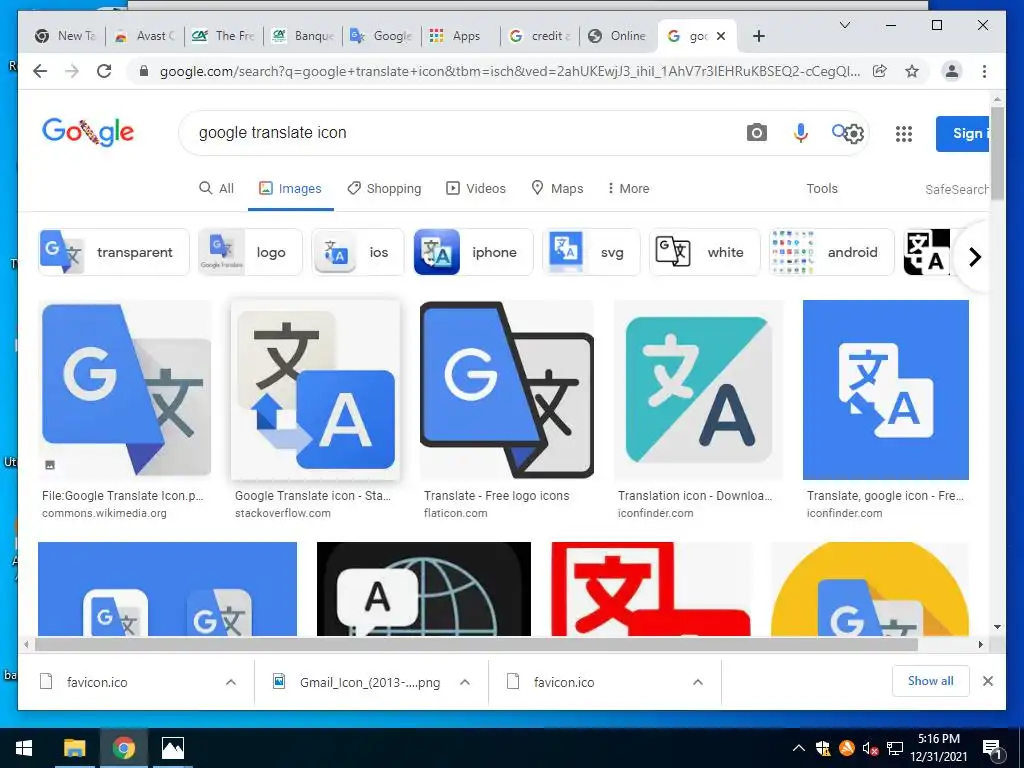
Task: Open SafeSearch settings
Action: [x=957, y=189]
